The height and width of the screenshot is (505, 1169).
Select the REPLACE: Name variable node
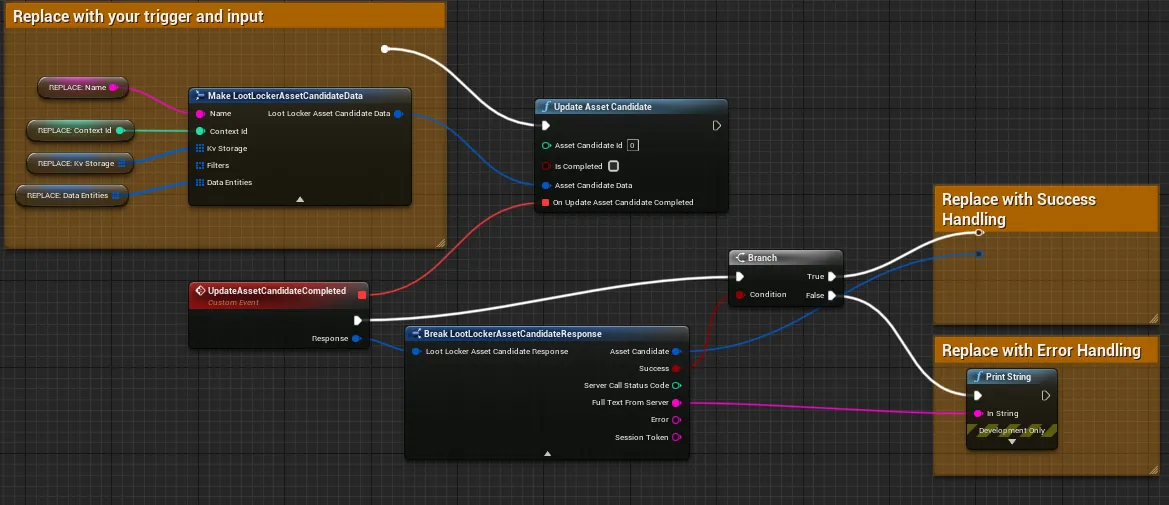pos(83,87)
